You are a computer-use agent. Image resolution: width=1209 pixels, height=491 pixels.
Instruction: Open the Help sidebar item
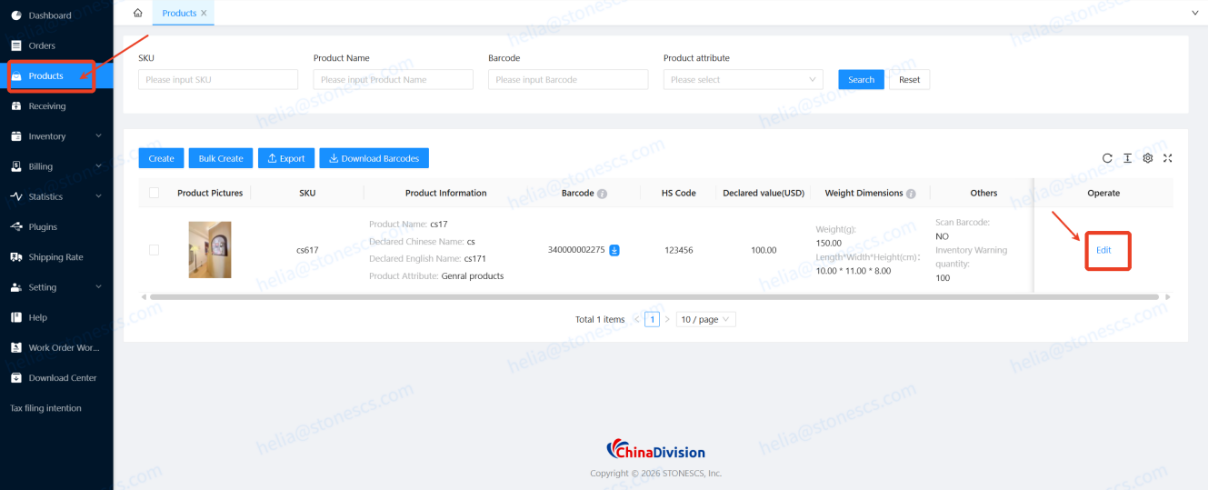tap(56, 317)
